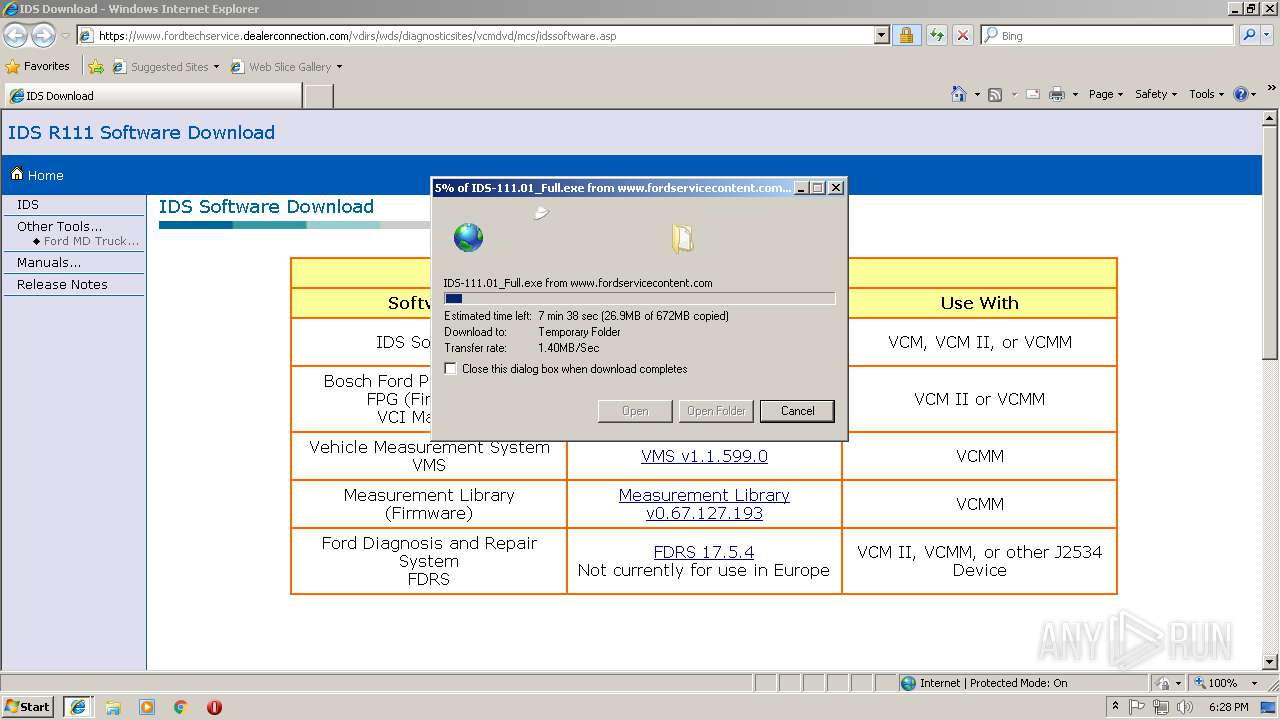This screenshot has width=1280, height=720.
Task: Expand Suggested Sites dropdown
Action: (216, 67)
